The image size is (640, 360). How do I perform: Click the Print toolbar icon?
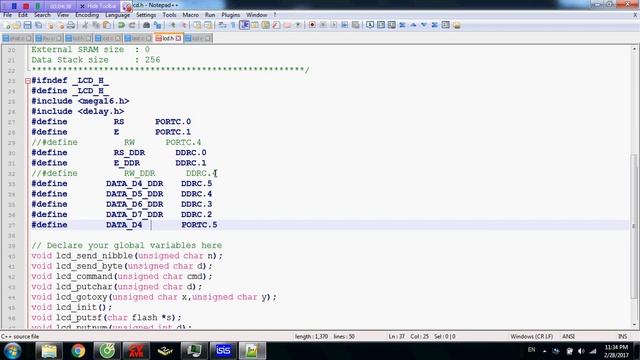(x=71, y=25)
